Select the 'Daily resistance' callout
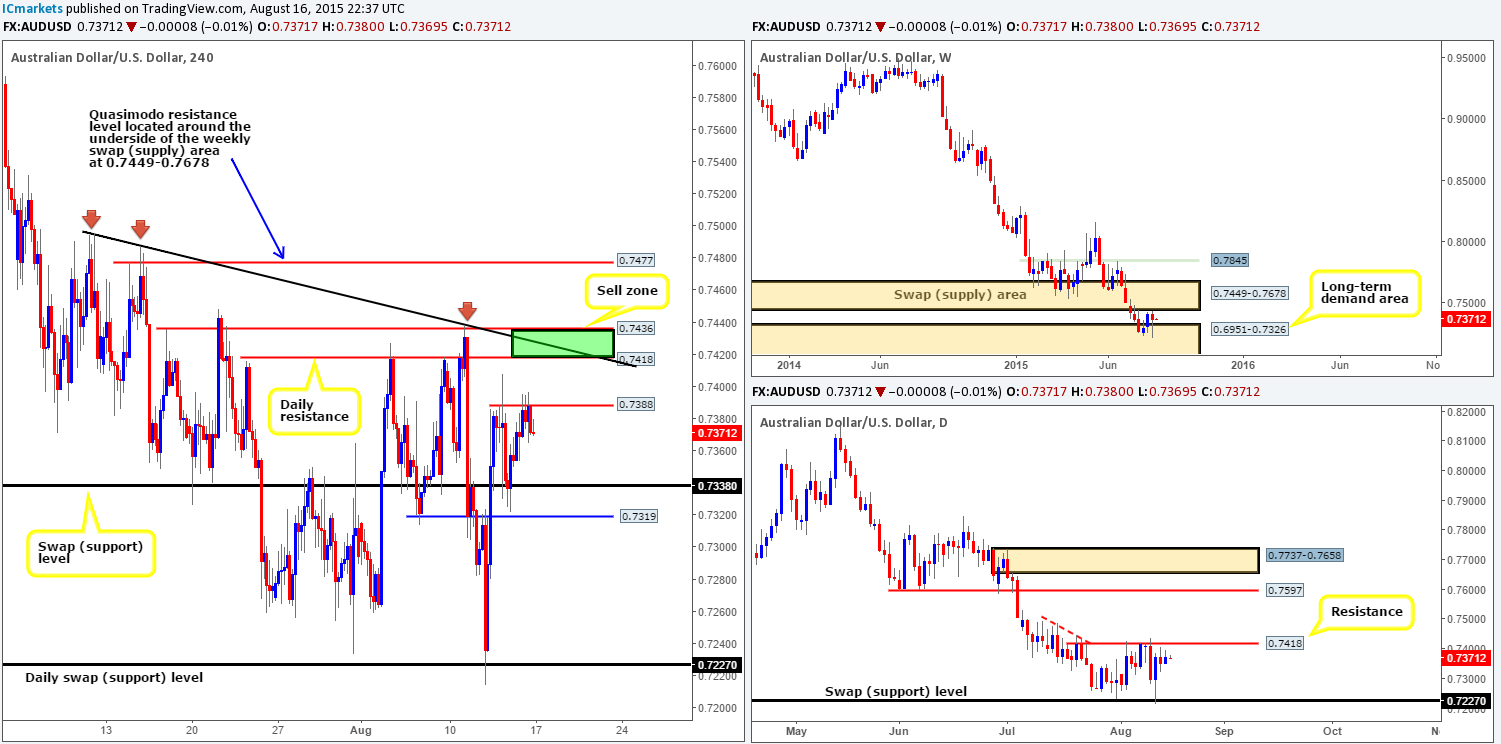Image resolution: width=1501 pixels, height=744 pixels. 314,410
